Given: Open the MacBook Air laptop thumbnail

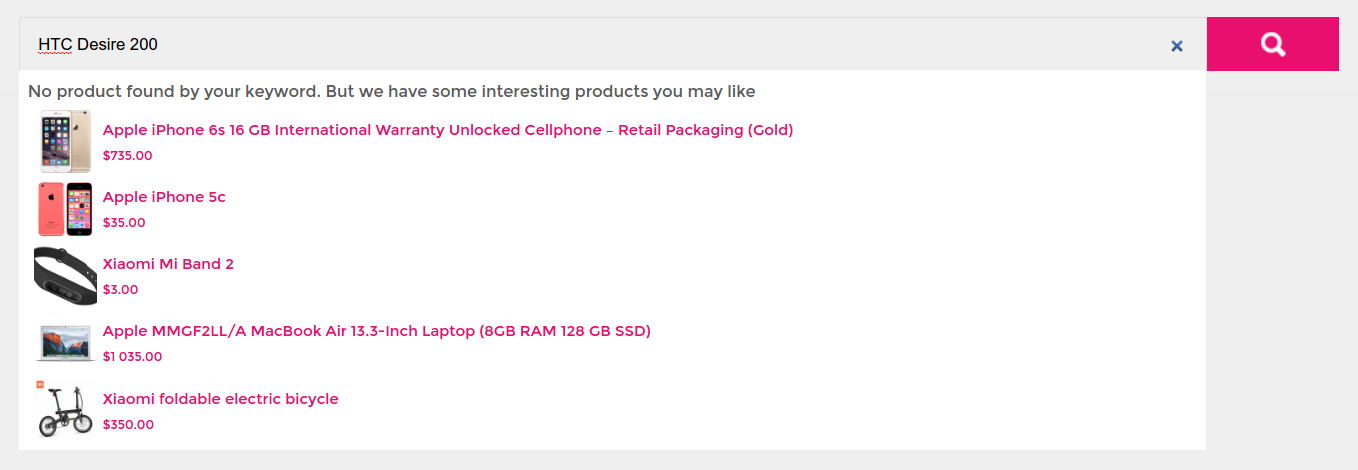Looking at the screenshot, I should click(66, 342).
